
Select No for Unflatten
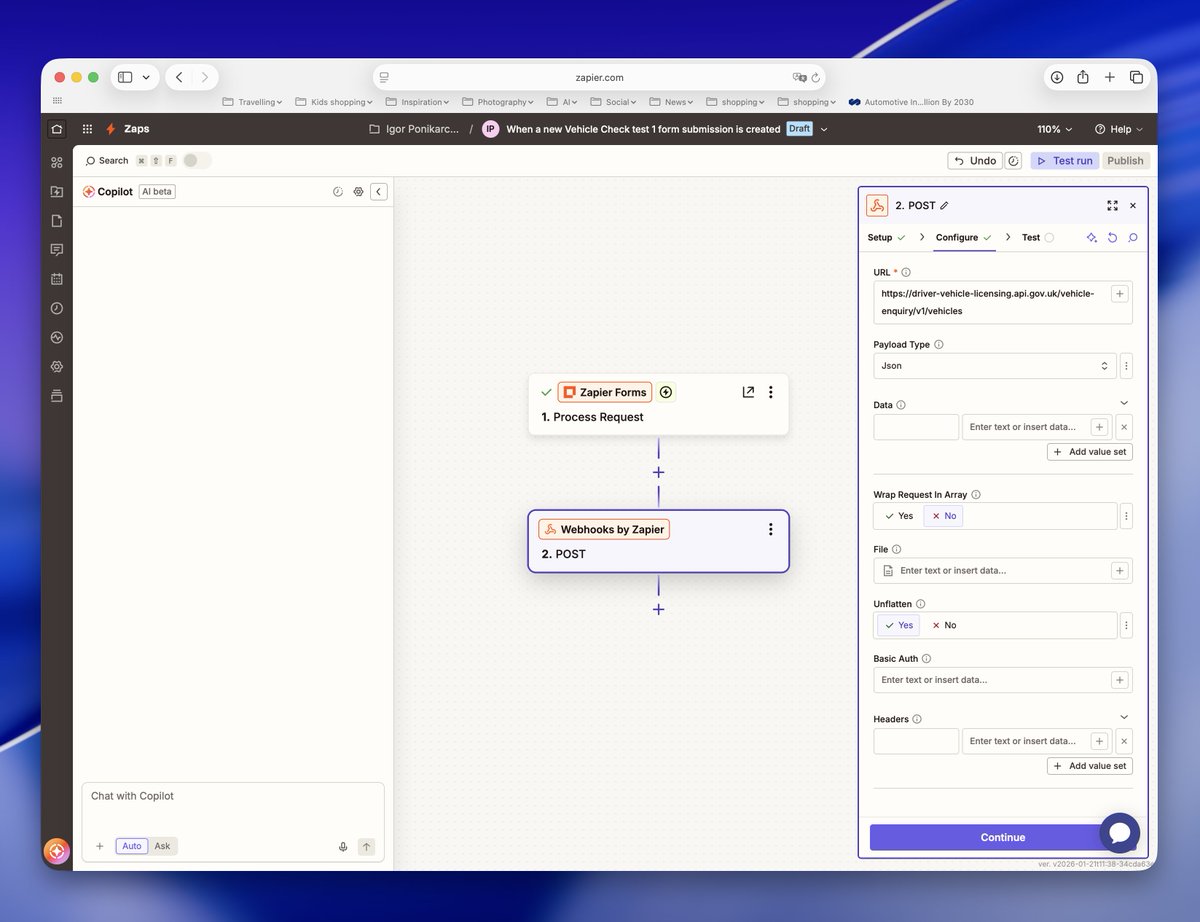943,625
